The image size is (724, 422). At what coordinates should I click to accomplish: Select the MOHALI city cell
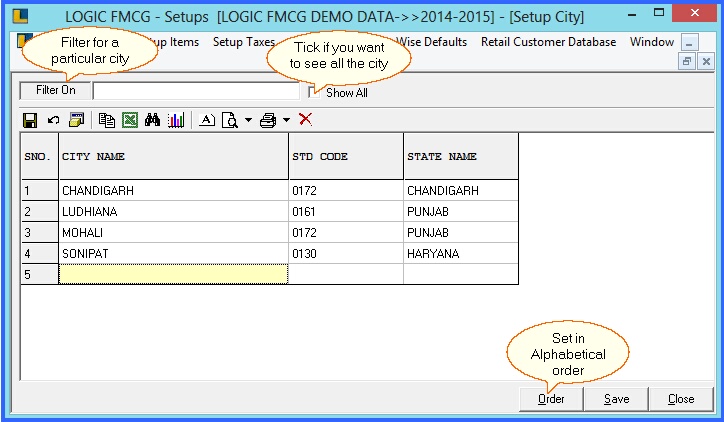pos(174,232)
